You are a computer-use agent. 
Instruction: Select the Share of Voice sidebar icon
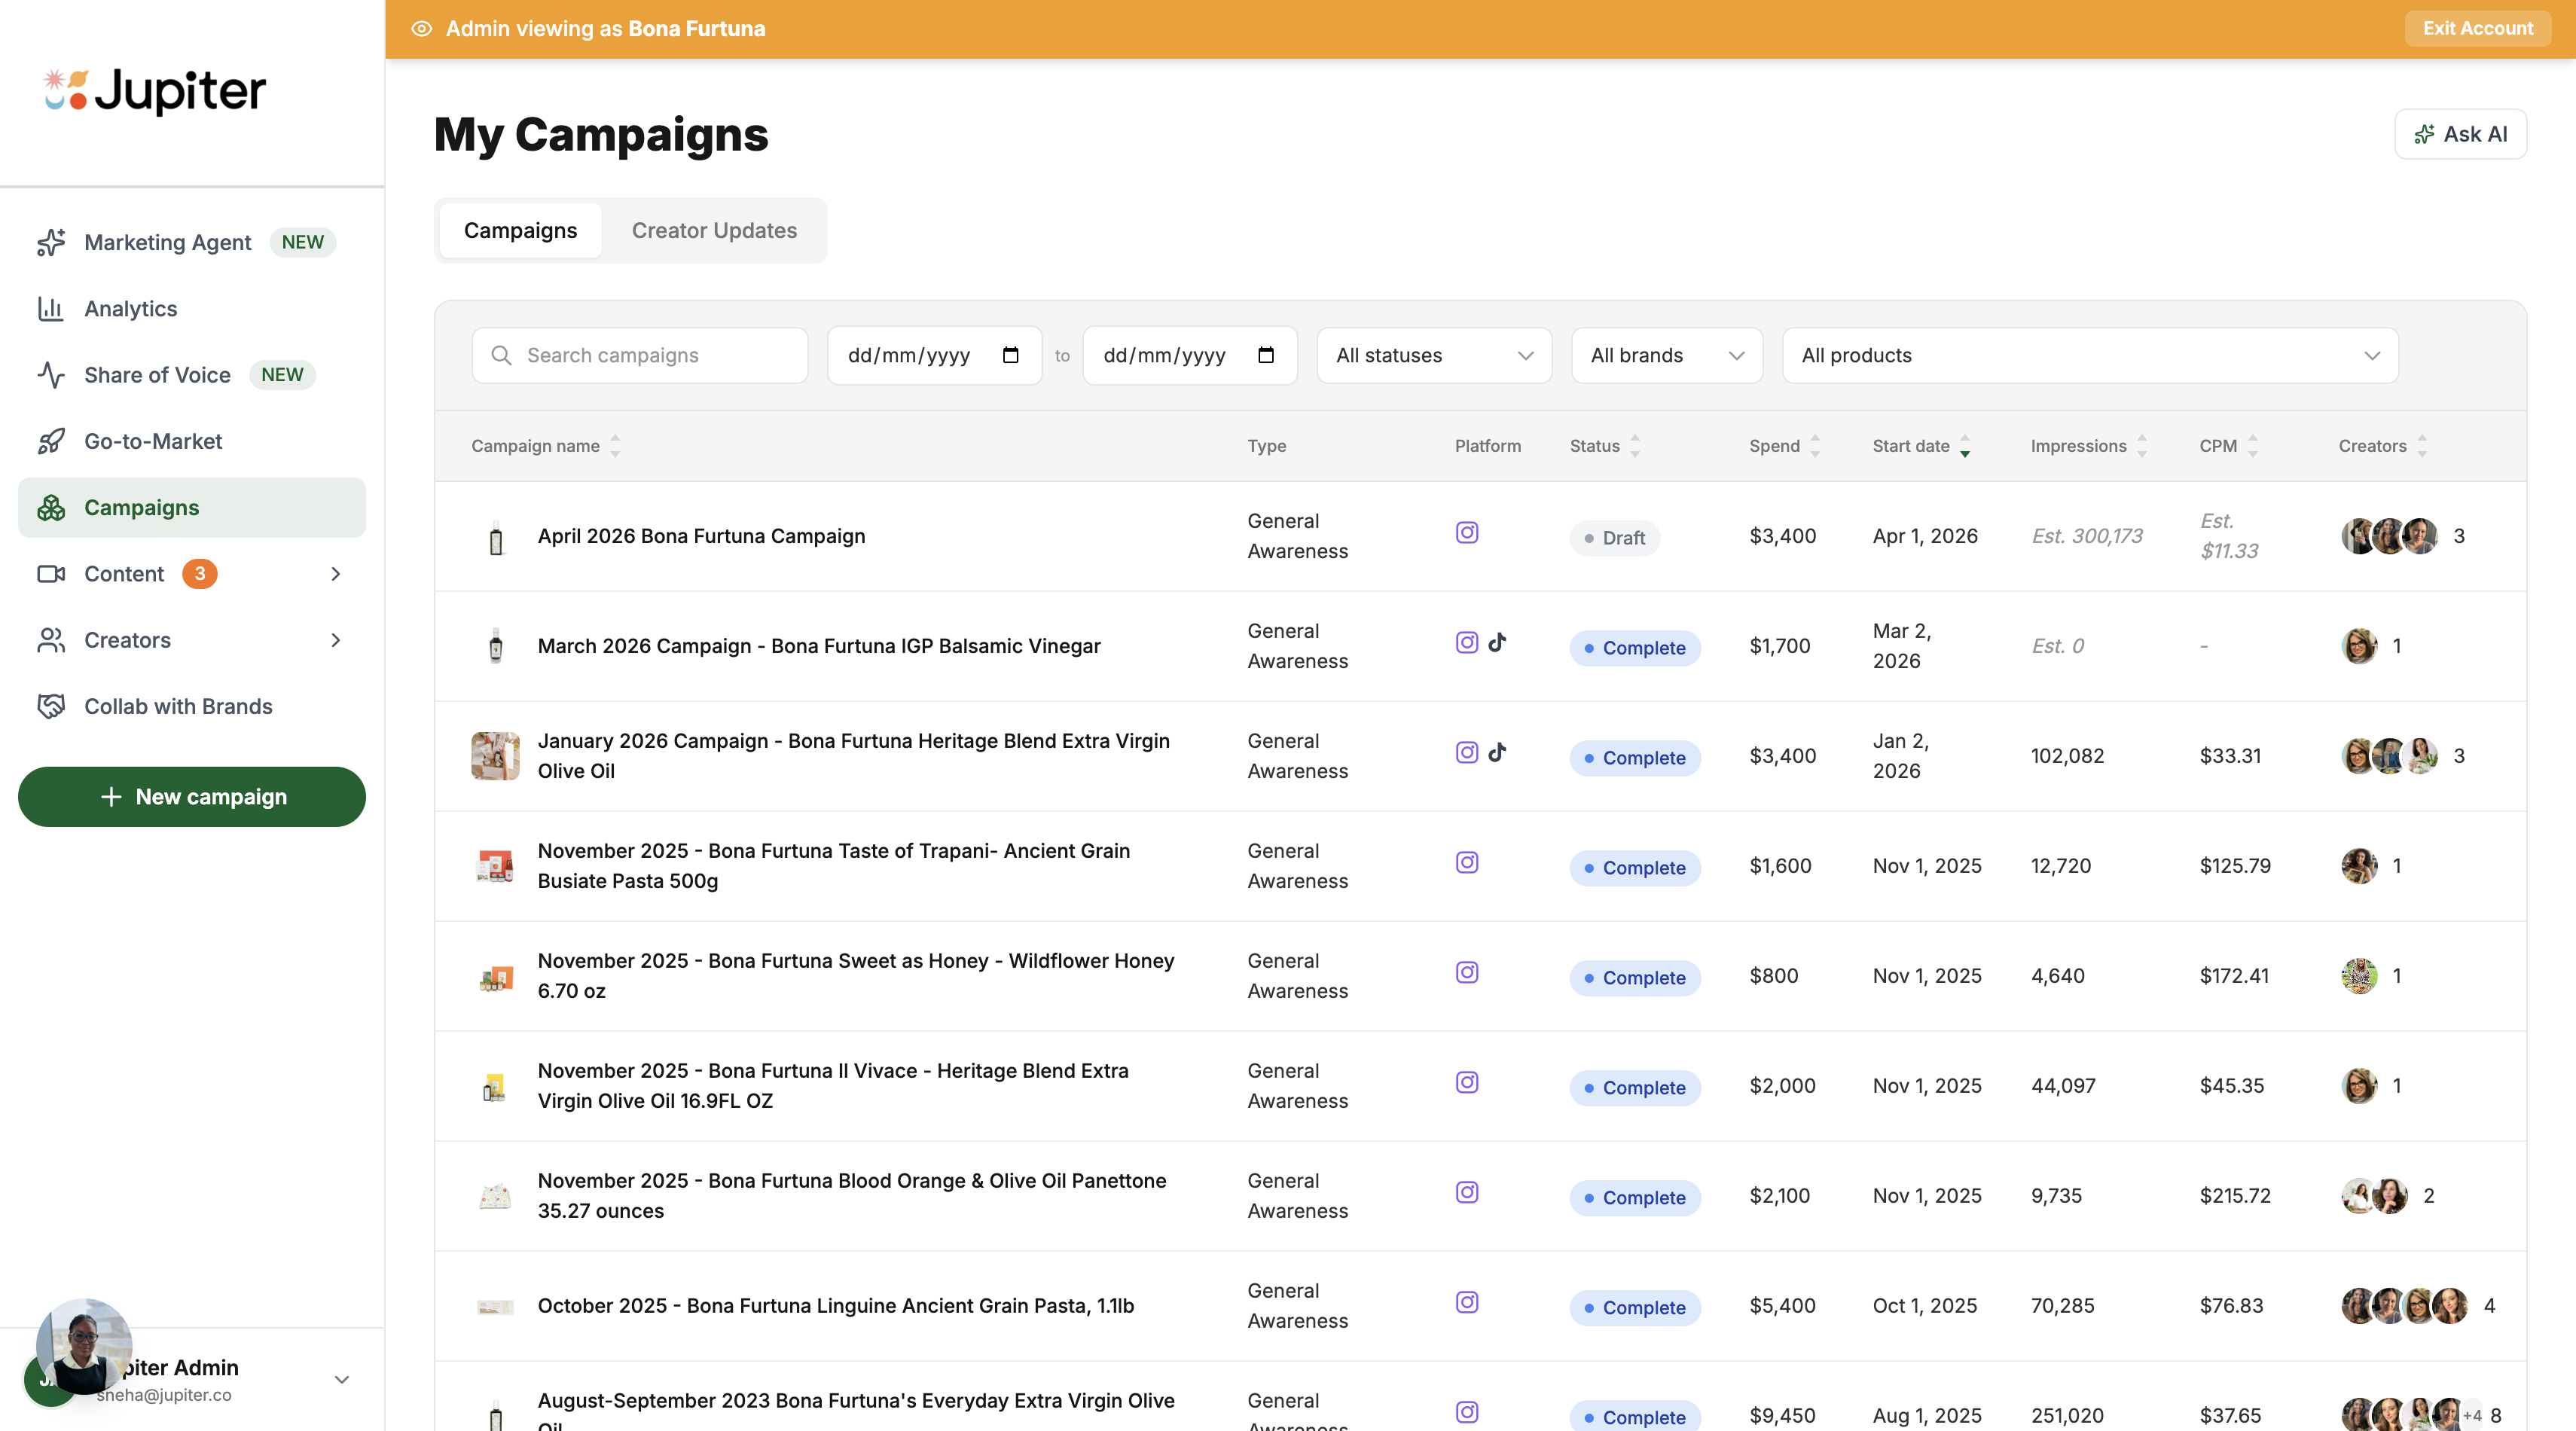51,375
